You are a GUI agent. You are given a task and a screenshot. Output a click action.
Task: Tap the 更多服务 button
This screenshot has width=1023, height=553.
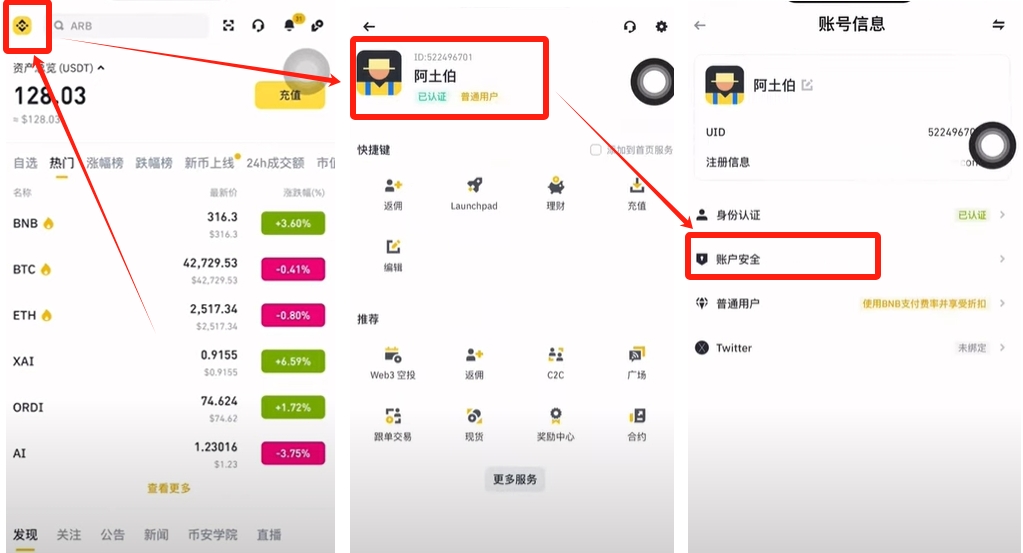click(515, 479)
